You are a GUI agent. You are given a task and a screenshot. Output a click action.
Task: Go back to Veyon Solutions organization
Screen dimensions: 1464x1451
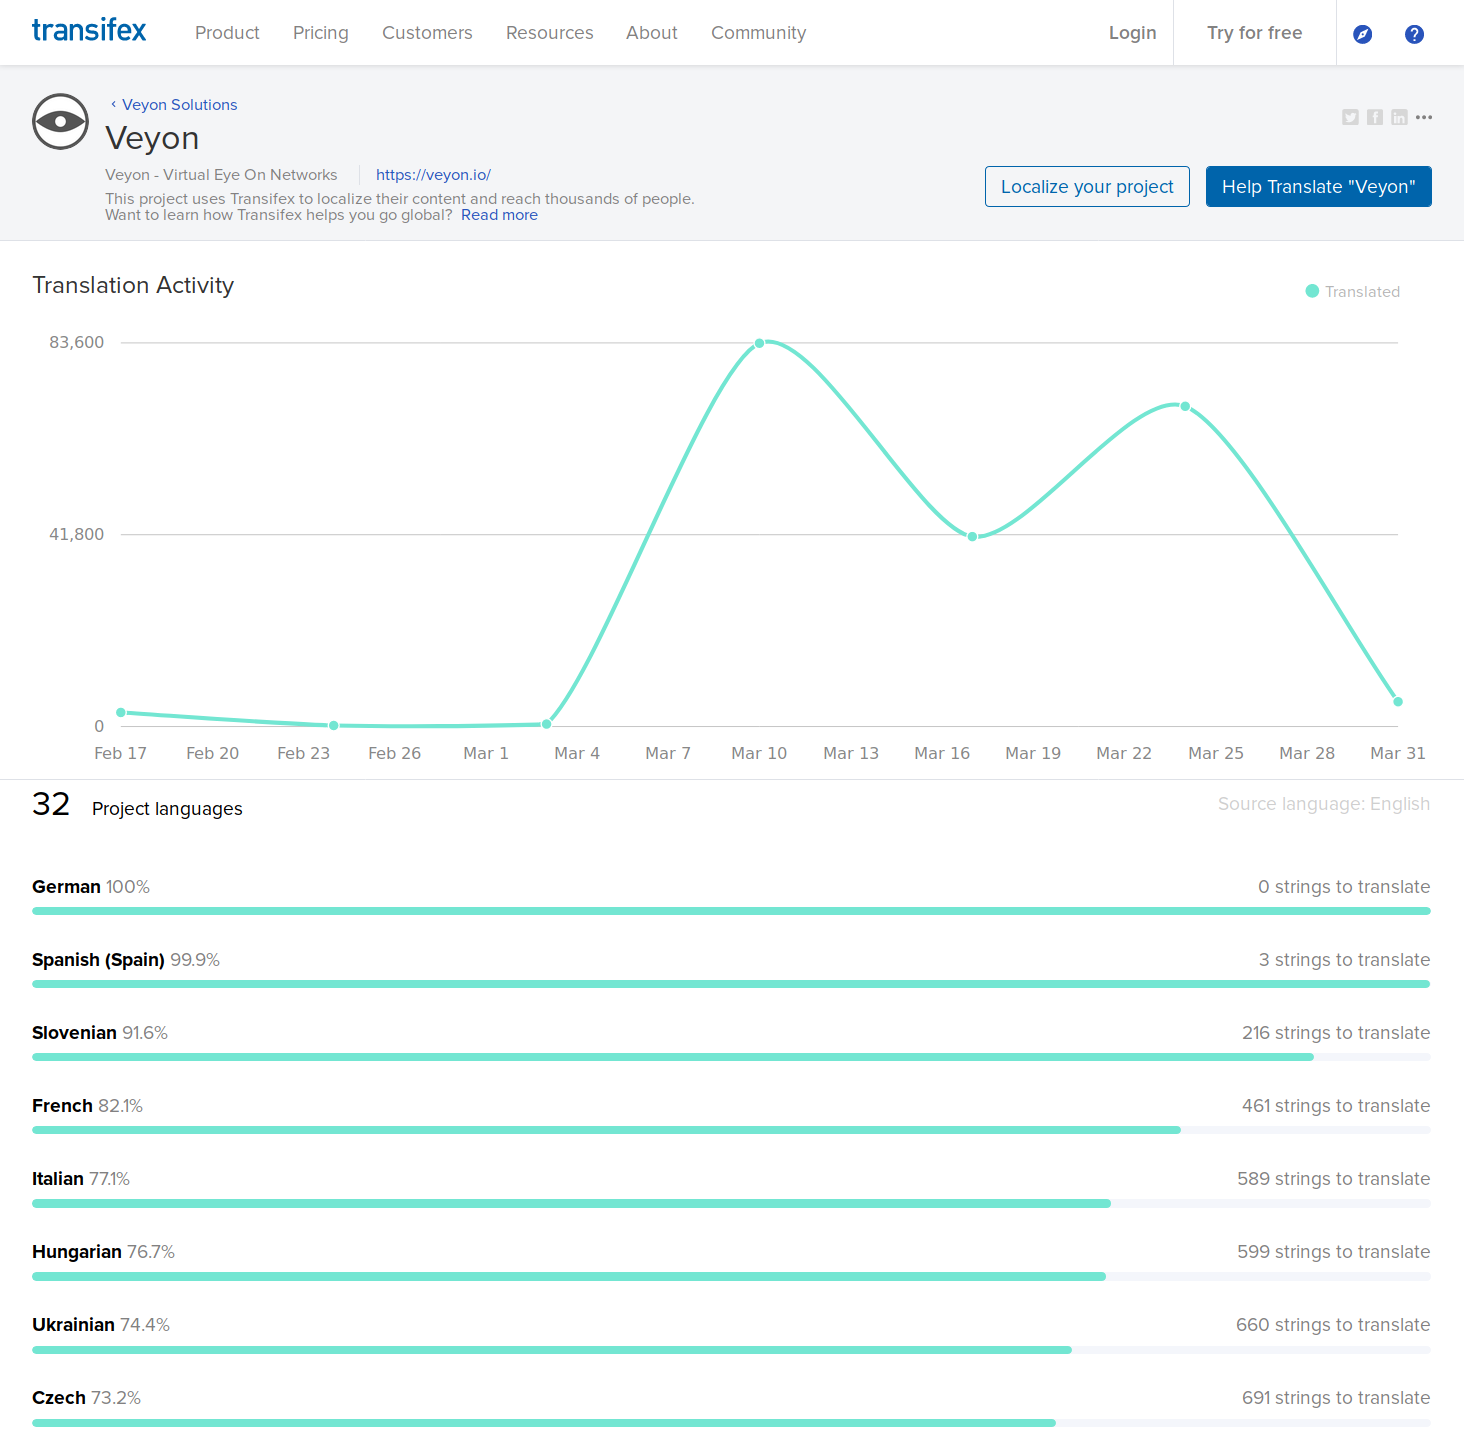tap(179, 105)
